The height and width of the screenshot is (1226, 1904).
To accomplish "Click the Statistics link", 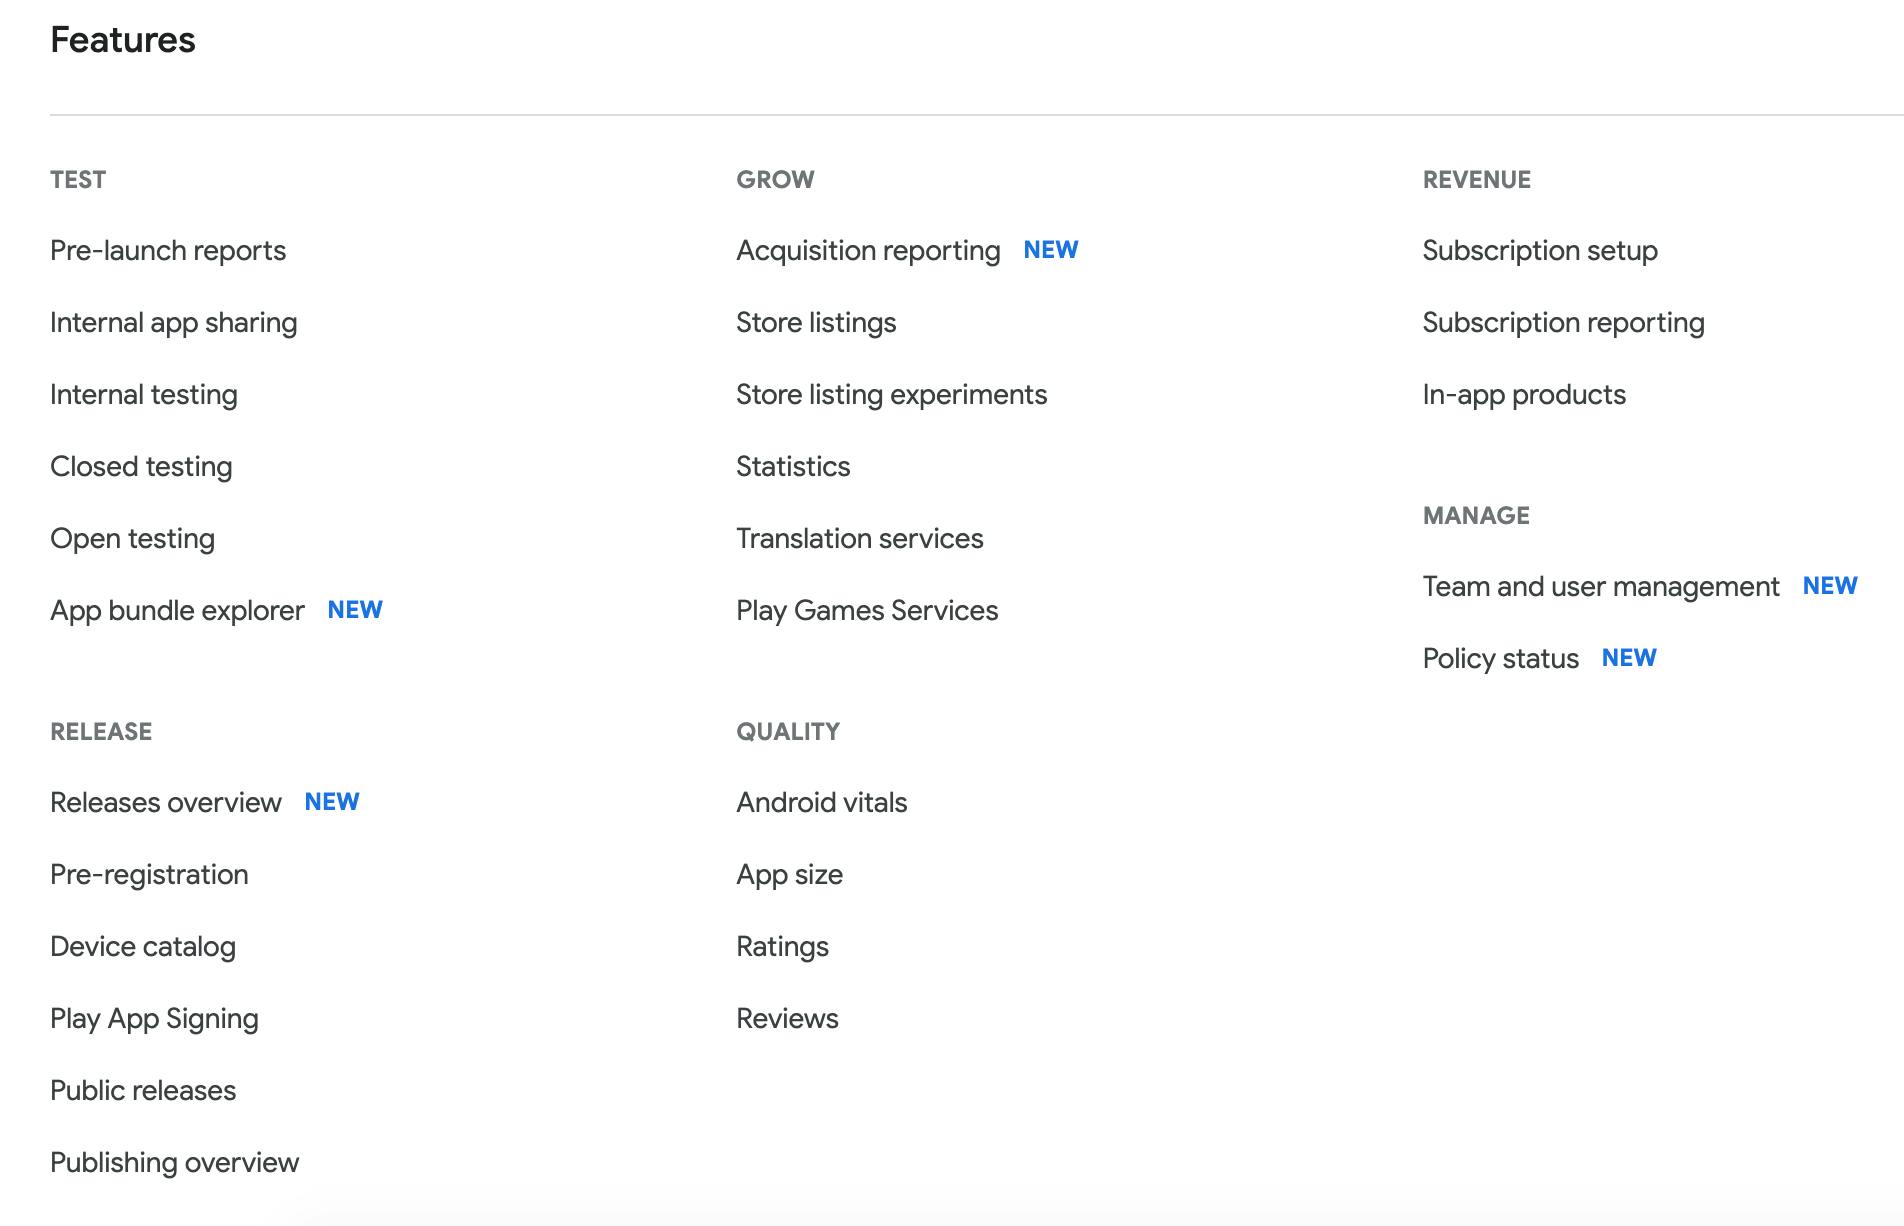I will coord(793,466).
